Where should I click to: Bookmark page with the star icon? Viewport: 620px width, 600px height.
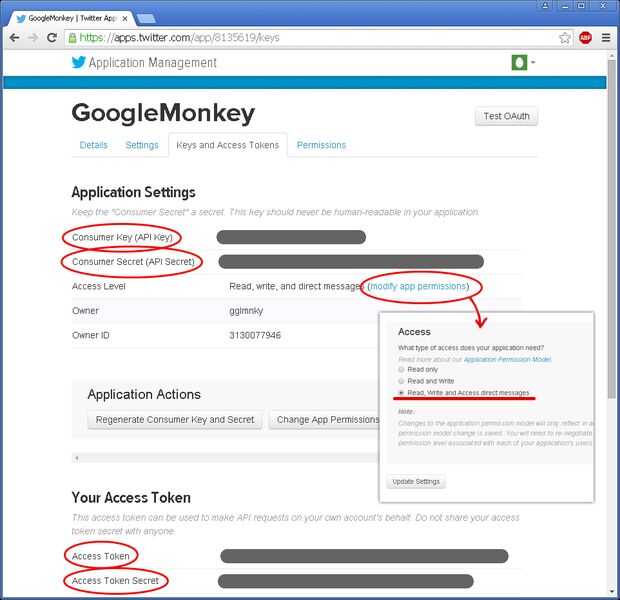point(564,38)
